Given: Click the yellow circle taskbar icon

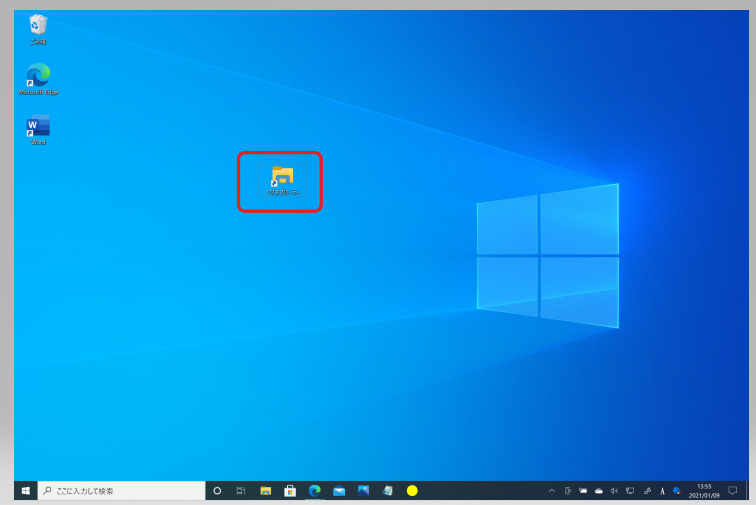Looking at the screenshot, I should (411, 491).
